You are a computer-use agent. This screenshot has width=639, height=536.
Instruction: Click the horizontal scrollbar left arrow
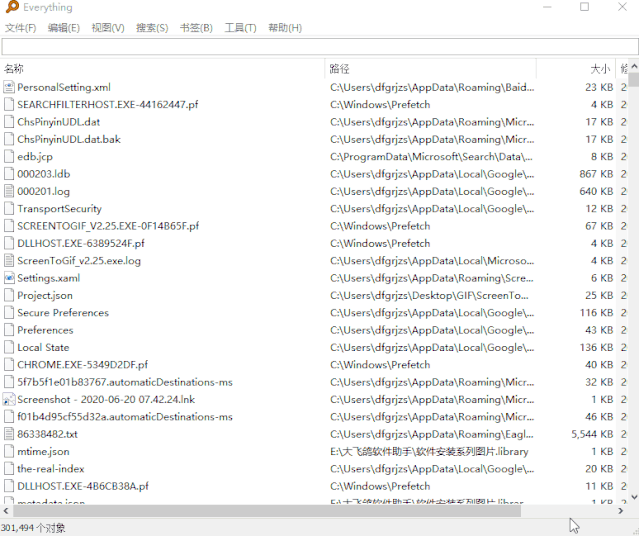(6, 510)
